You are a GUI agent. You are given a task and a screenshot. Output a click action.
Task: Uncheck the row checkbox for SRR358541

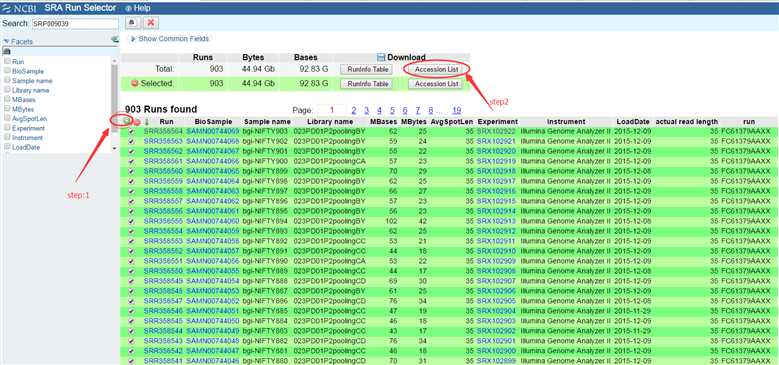coord(131,361)
